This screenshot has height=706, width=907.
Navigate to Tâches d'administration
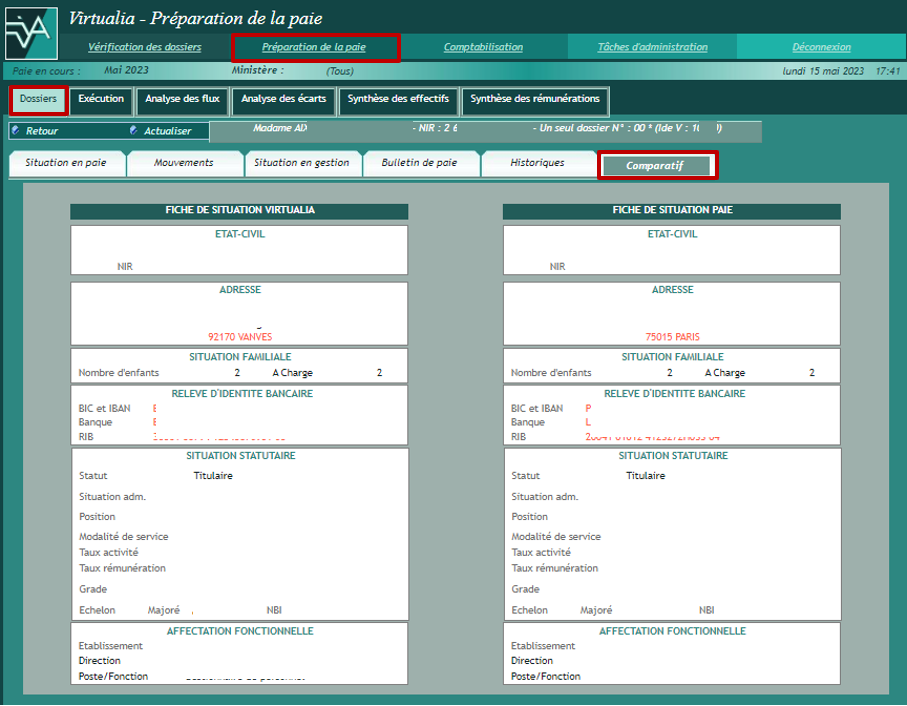tap(652, 47)
